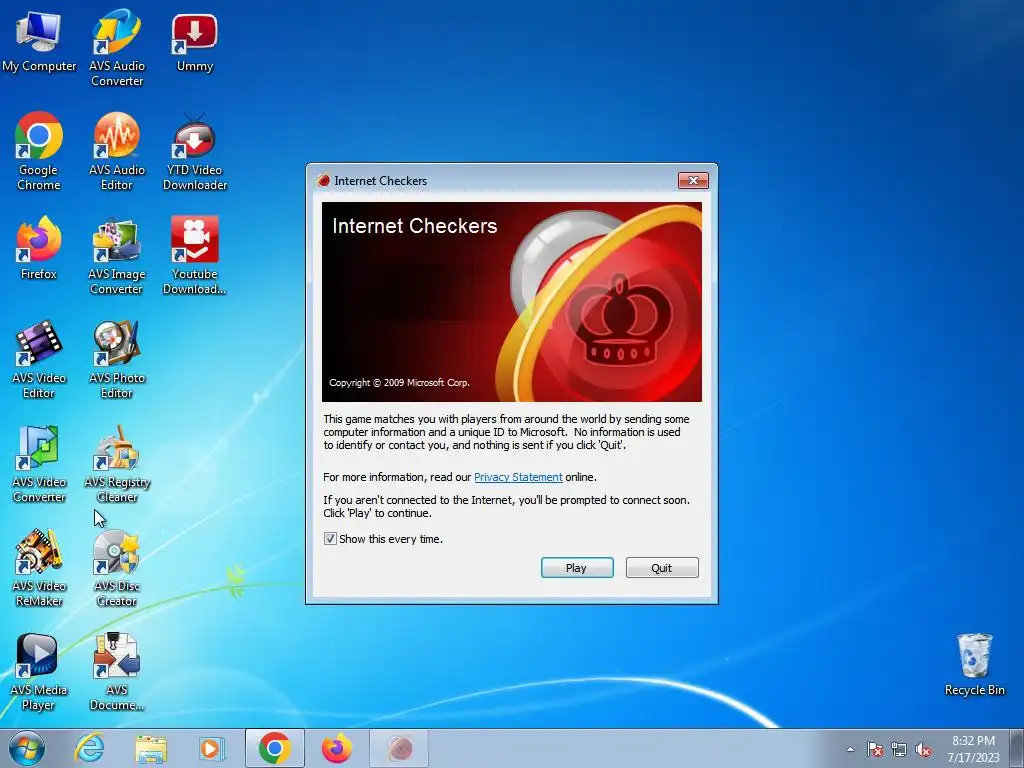Launch AVS Video Editor shortcut
This screenshot has height=768, width=1024.
(x=39, y=360)
